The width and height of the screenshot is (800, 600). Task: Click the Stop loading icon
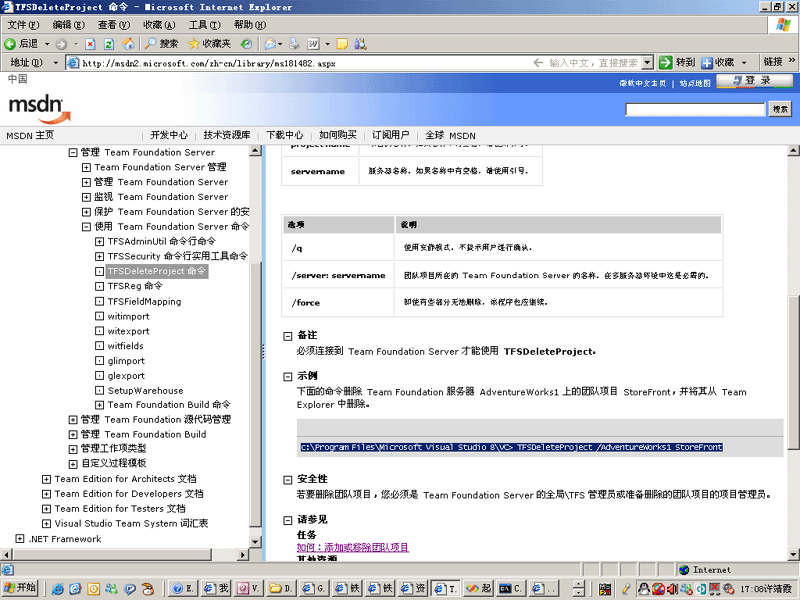coord(90,44)
